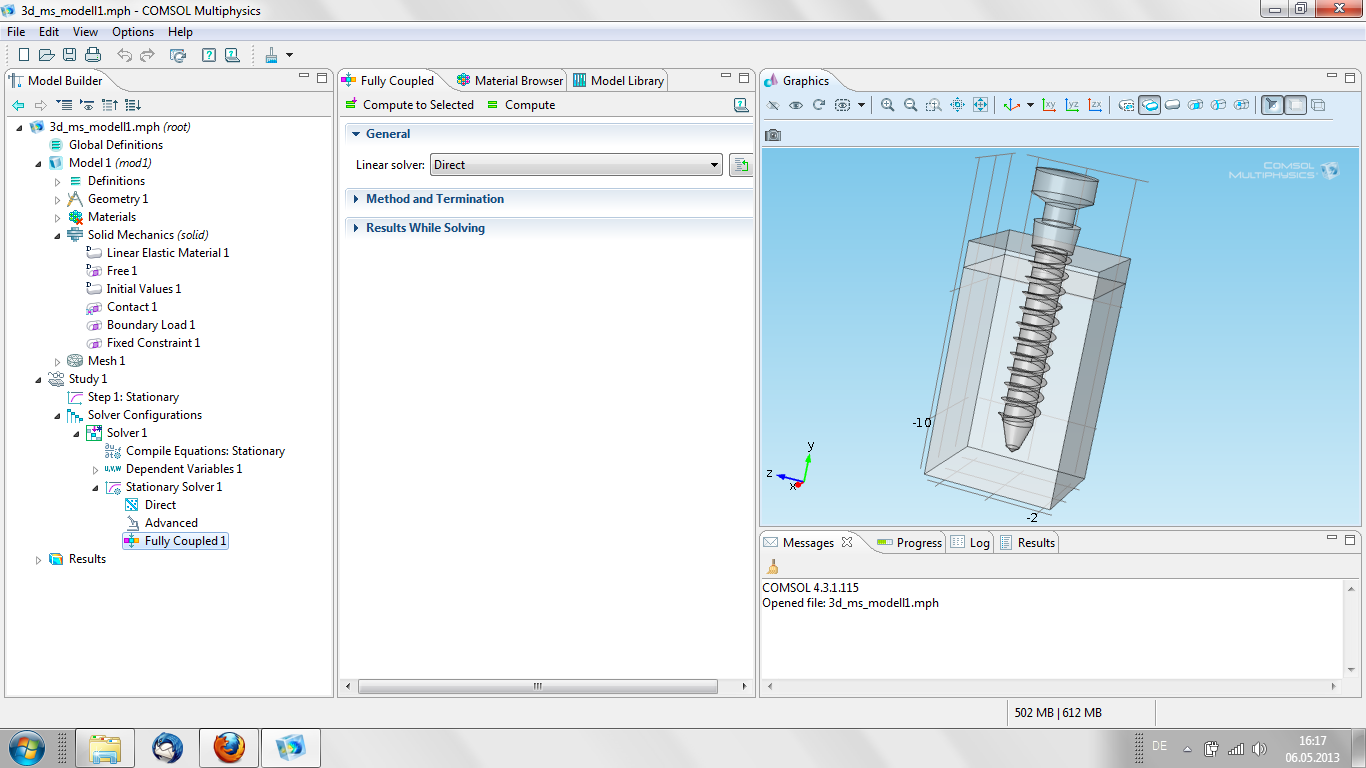Click the Compute to Selected icon
1366x768 pixels.
pyautogui.click(x=350, y=105)
